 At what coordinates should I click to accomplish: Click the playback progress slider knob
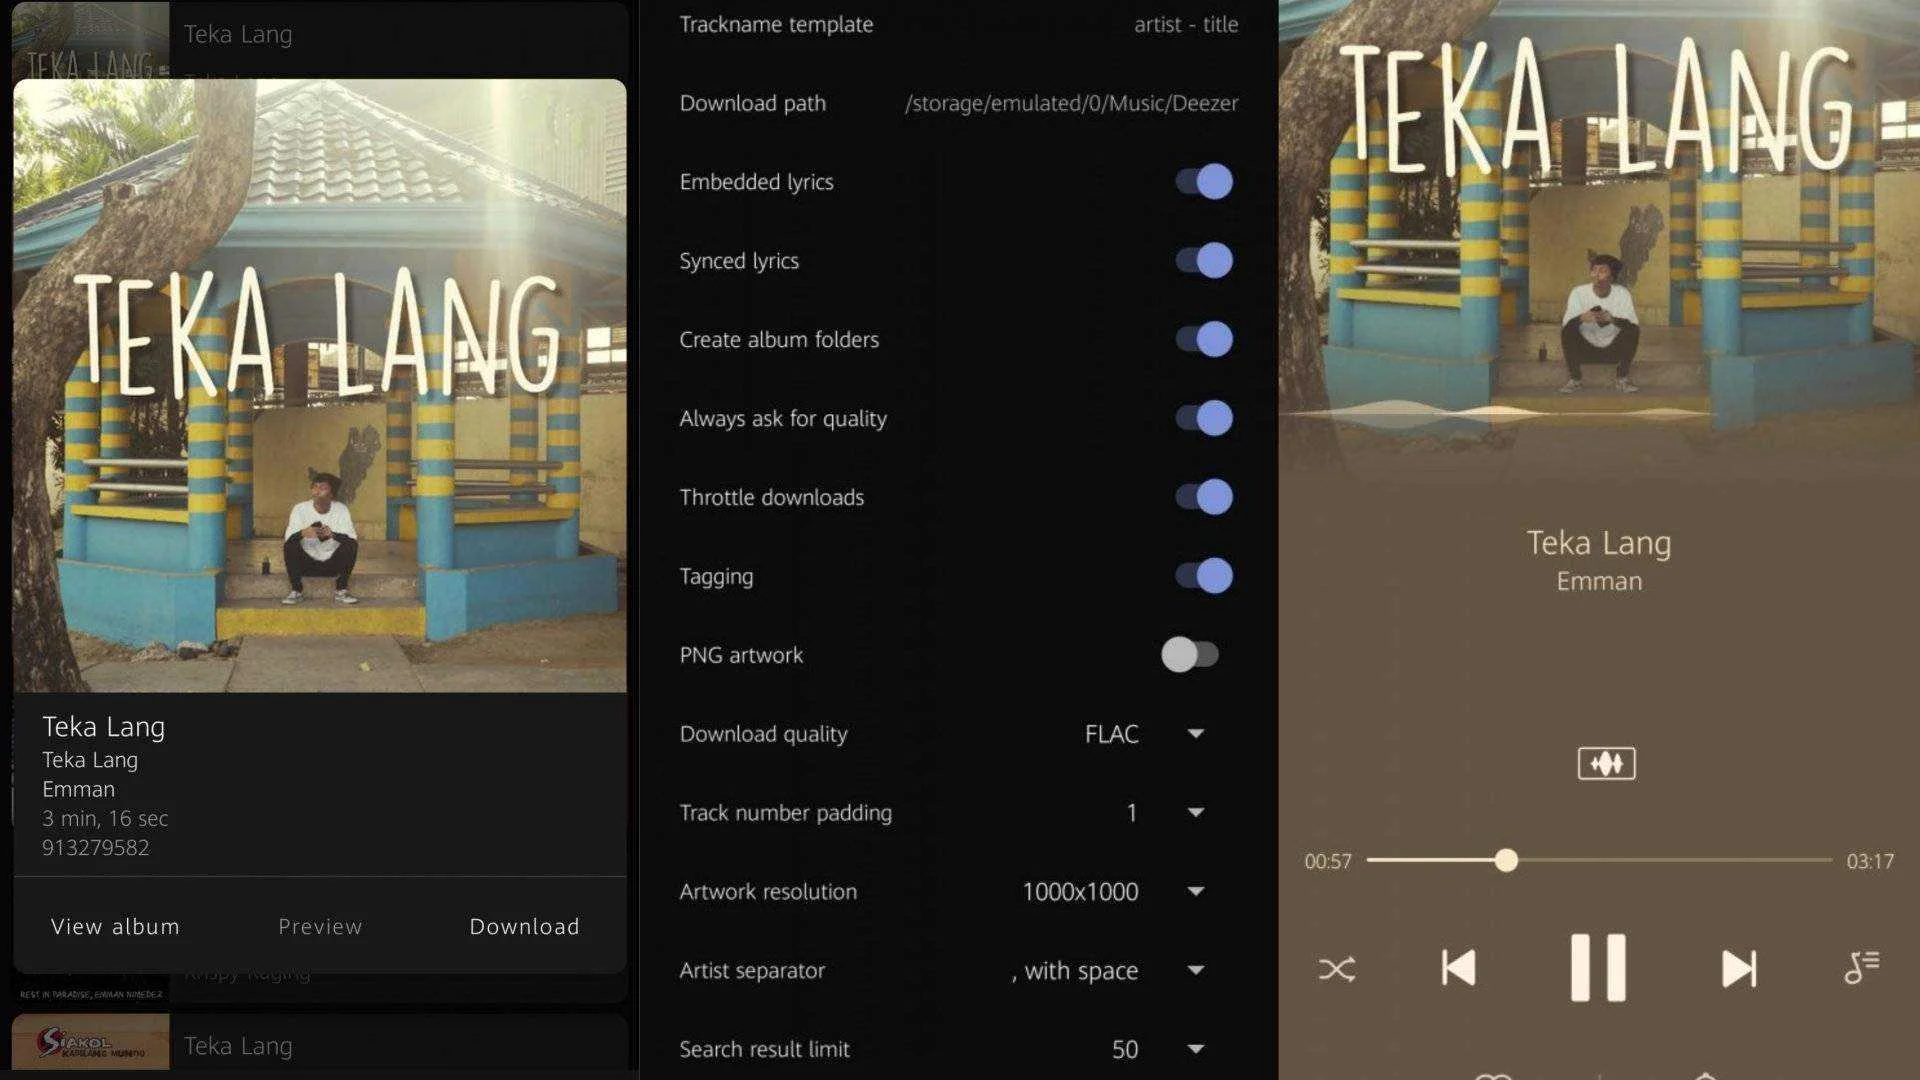pos(1506,860)
